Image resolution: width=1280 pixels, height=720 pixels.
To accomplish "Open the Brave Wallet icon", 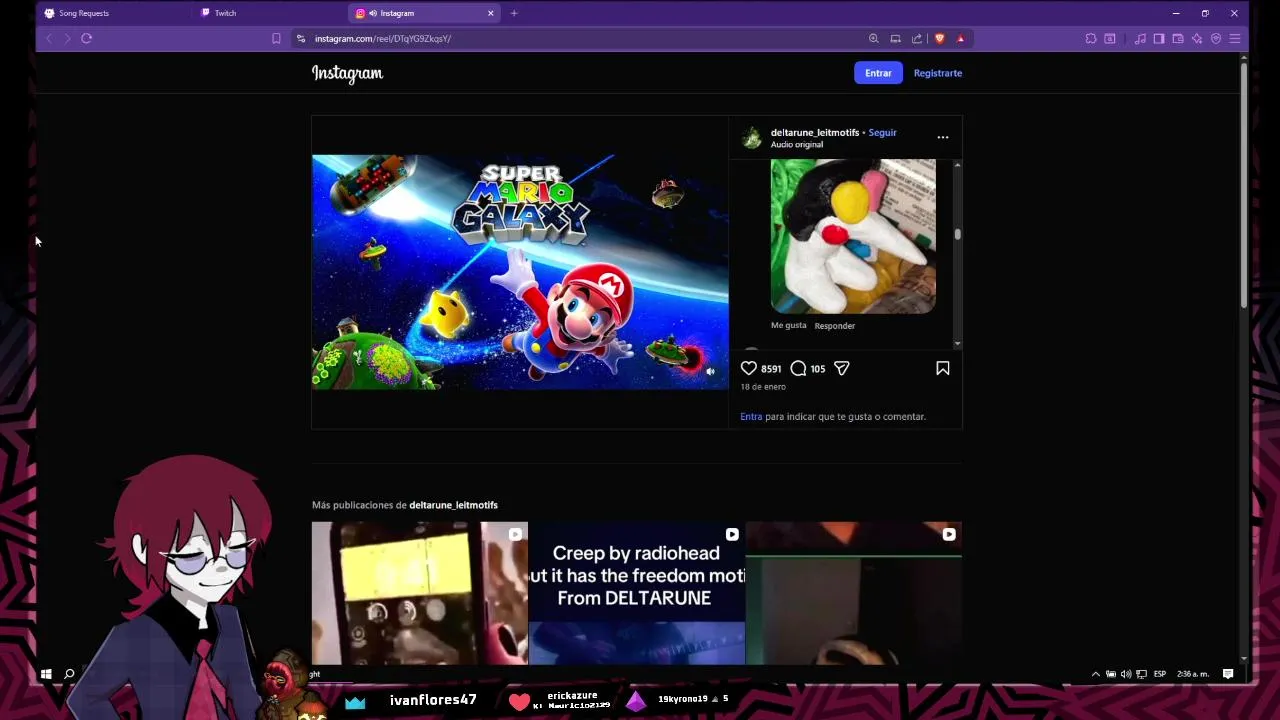I will click(x=1178, y=38).
